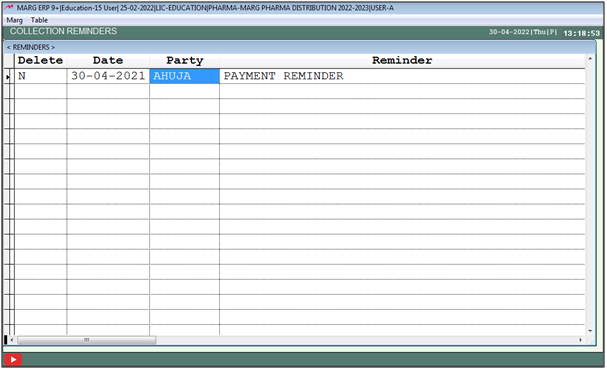Click the clock showing 13:18:53
This screenshot has height=369, width=607.
(581, 33)
